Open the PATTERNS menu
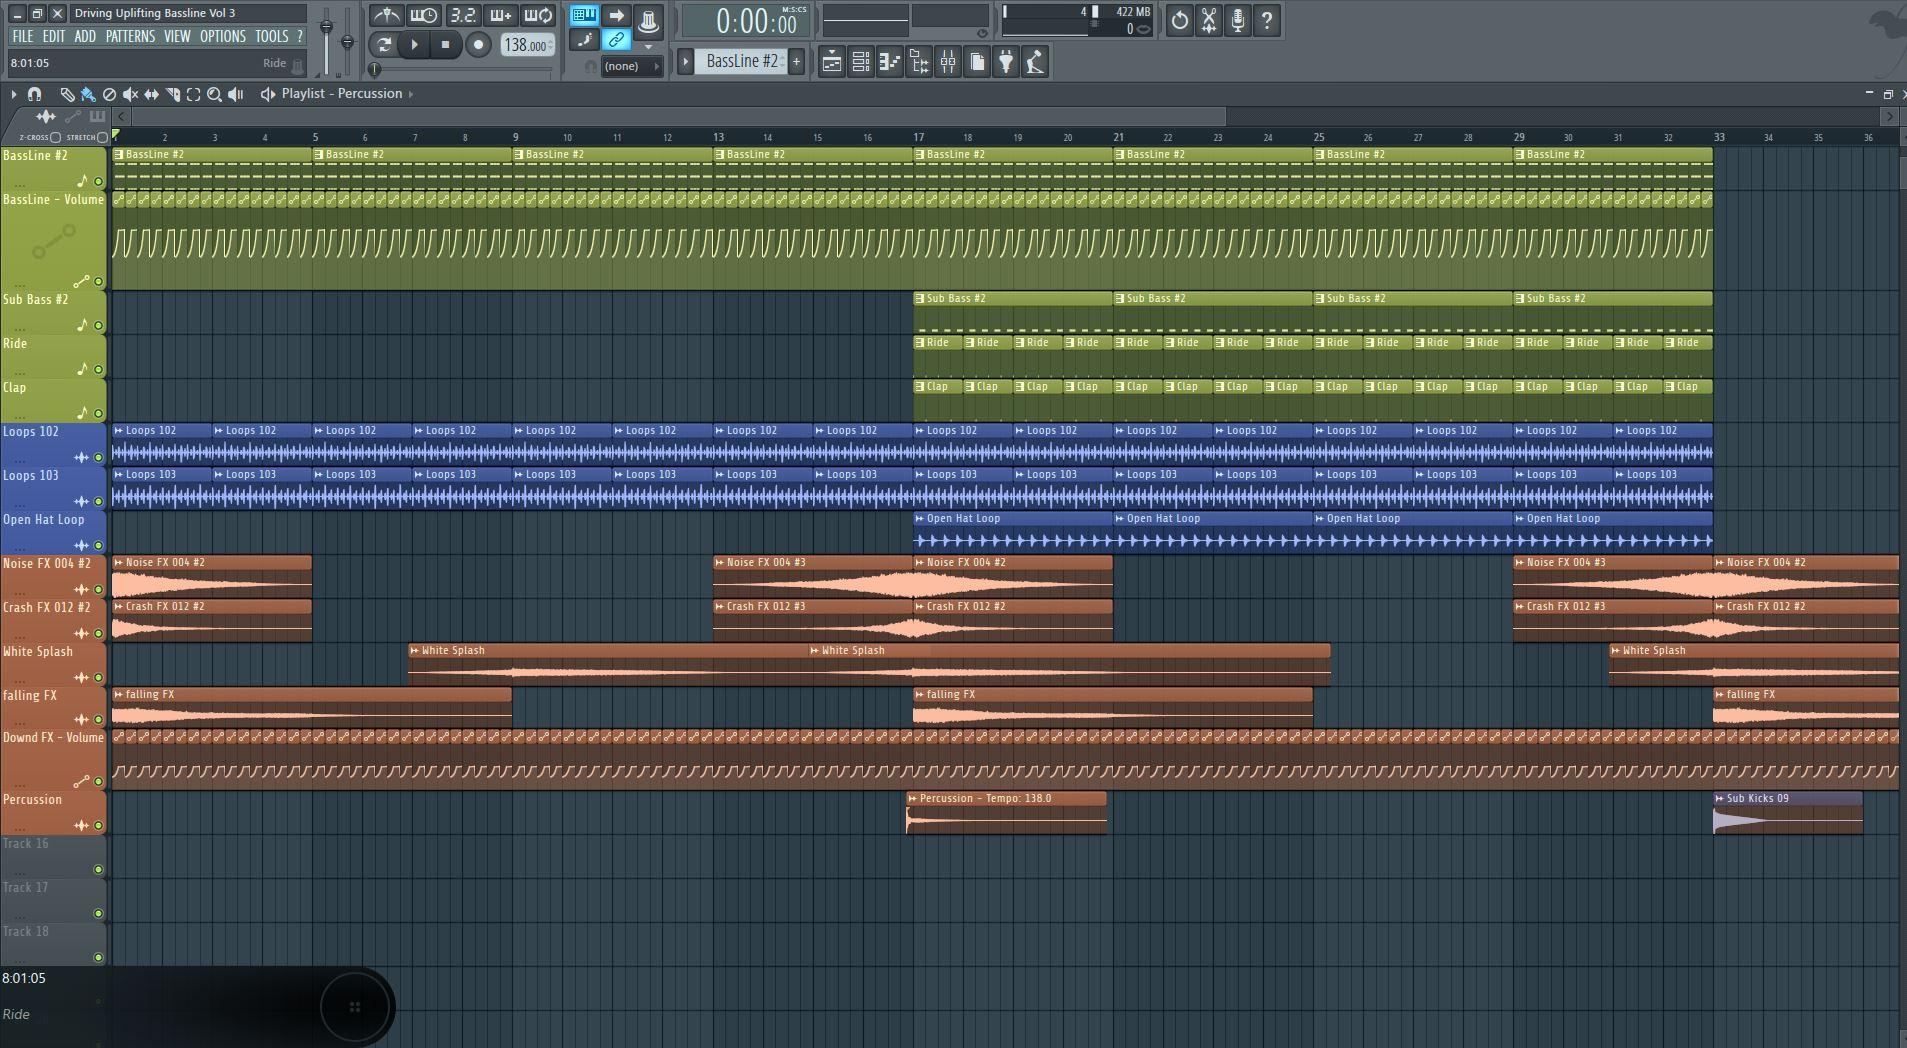This screenshot has width=1907, height=1048. tap(131, 36)
